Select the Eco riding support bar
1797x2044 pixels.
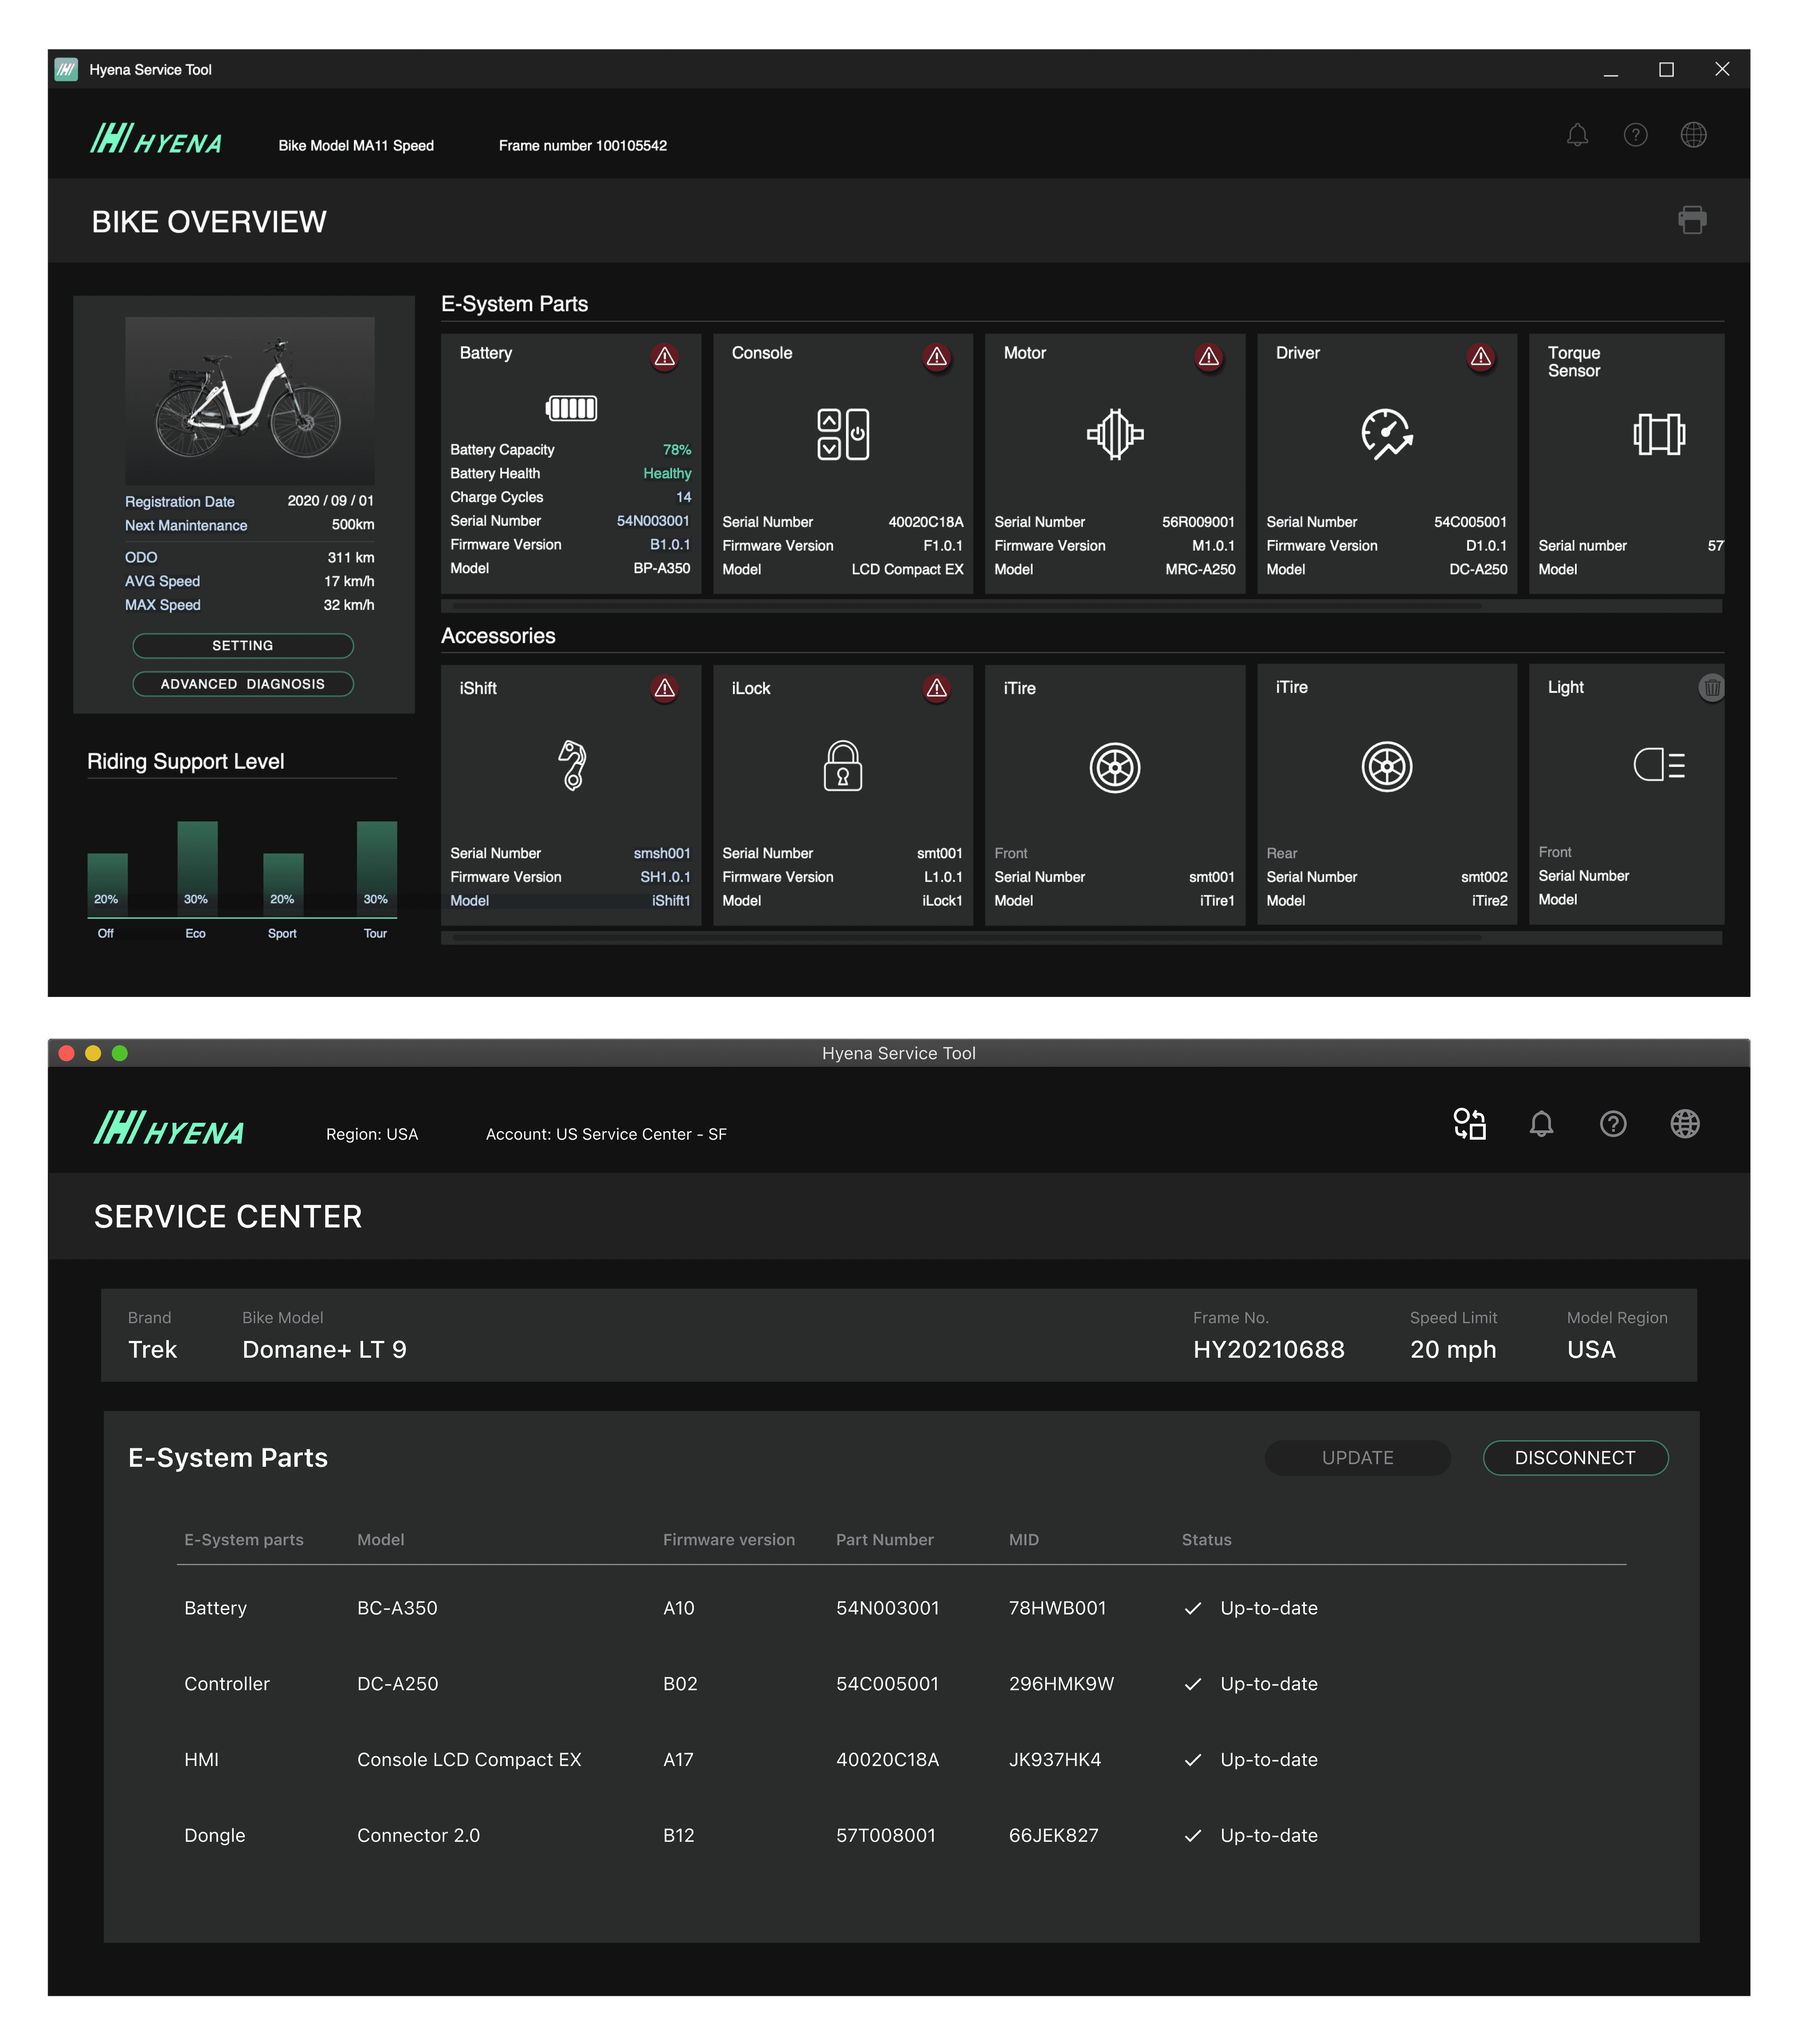[197, 868]
